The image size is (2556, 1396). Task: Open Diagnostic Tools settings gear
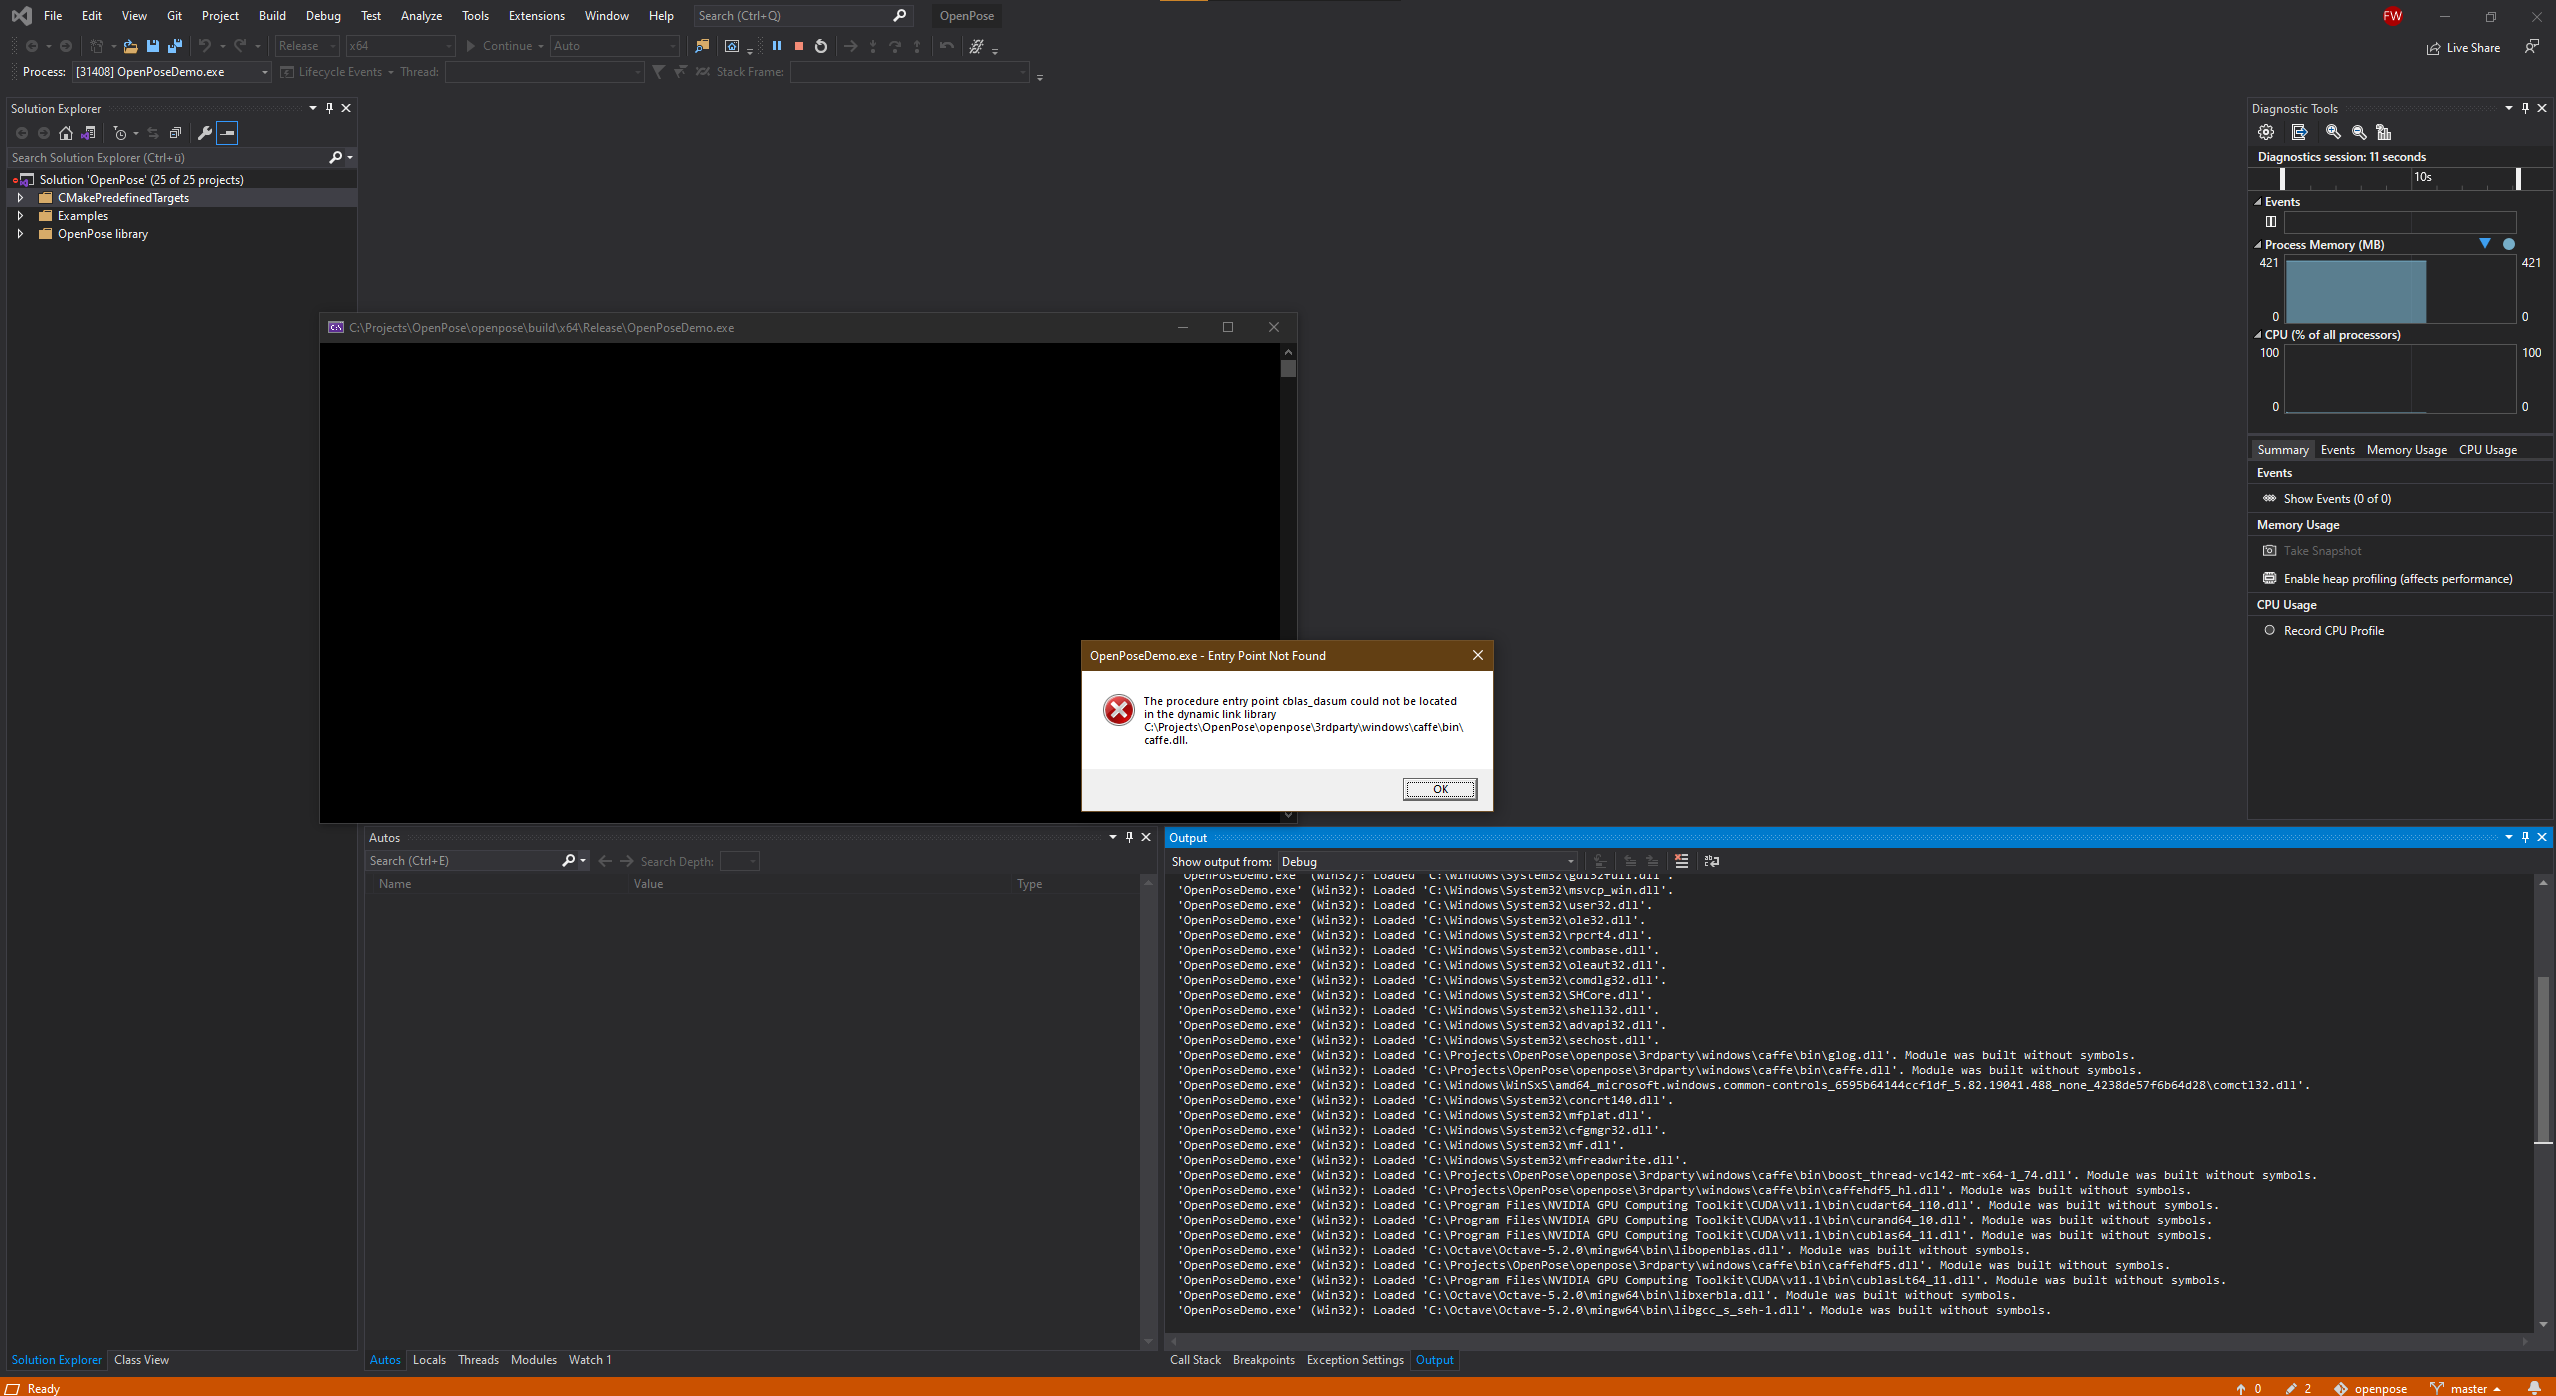click(2266, 132)
